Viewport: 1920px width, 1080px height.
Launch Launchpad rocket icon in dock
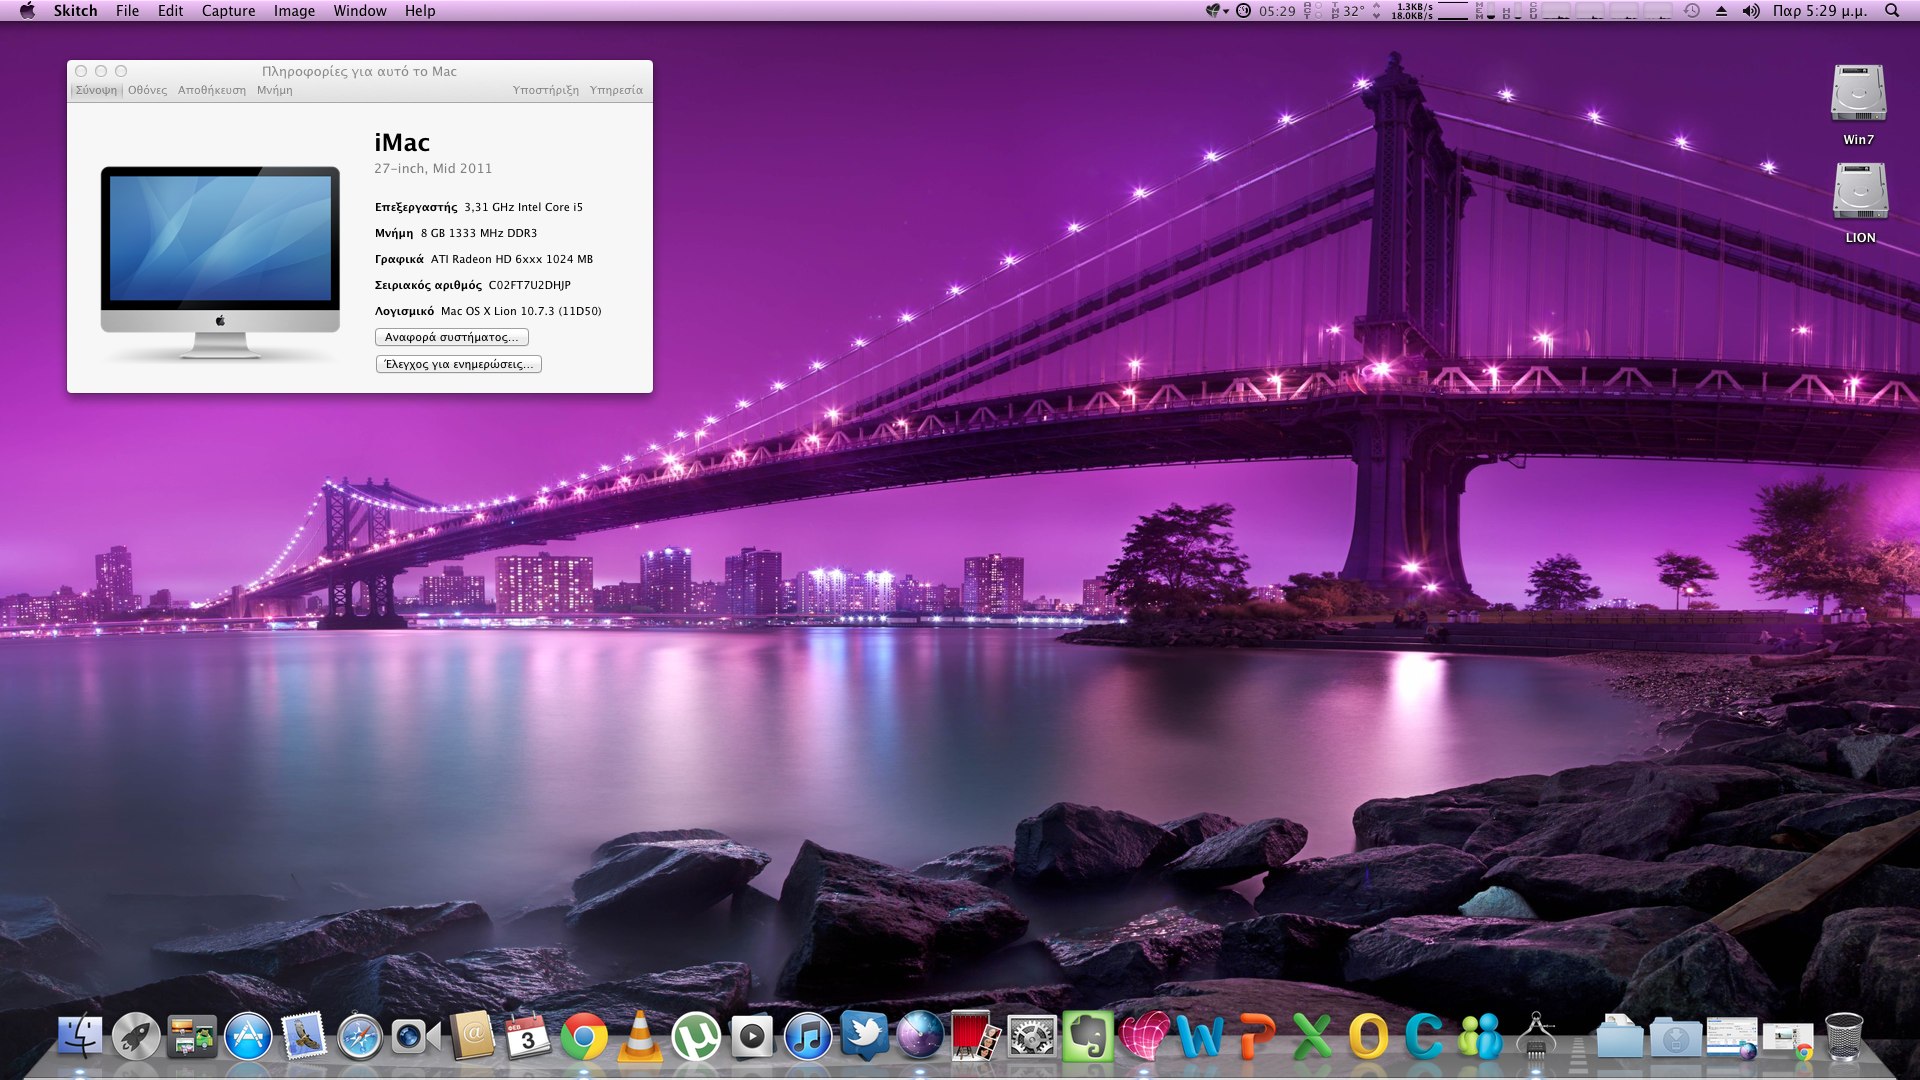[136, 1037]
